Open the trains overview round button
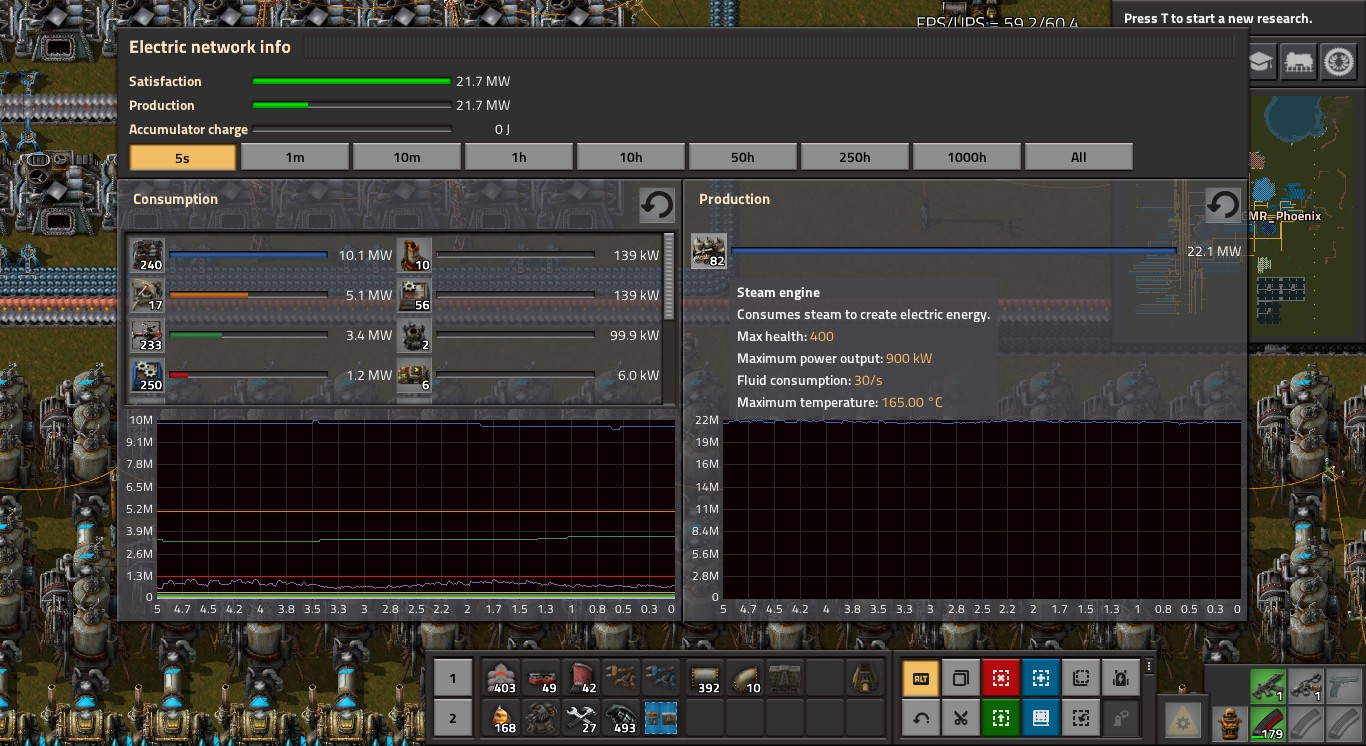This screenshot has height=746, width=1366. click(1299, 61)
